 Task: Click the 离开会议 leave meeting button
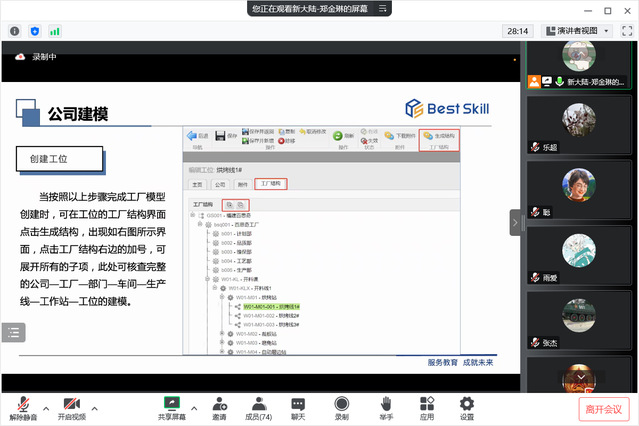click(x=604, y=408)
